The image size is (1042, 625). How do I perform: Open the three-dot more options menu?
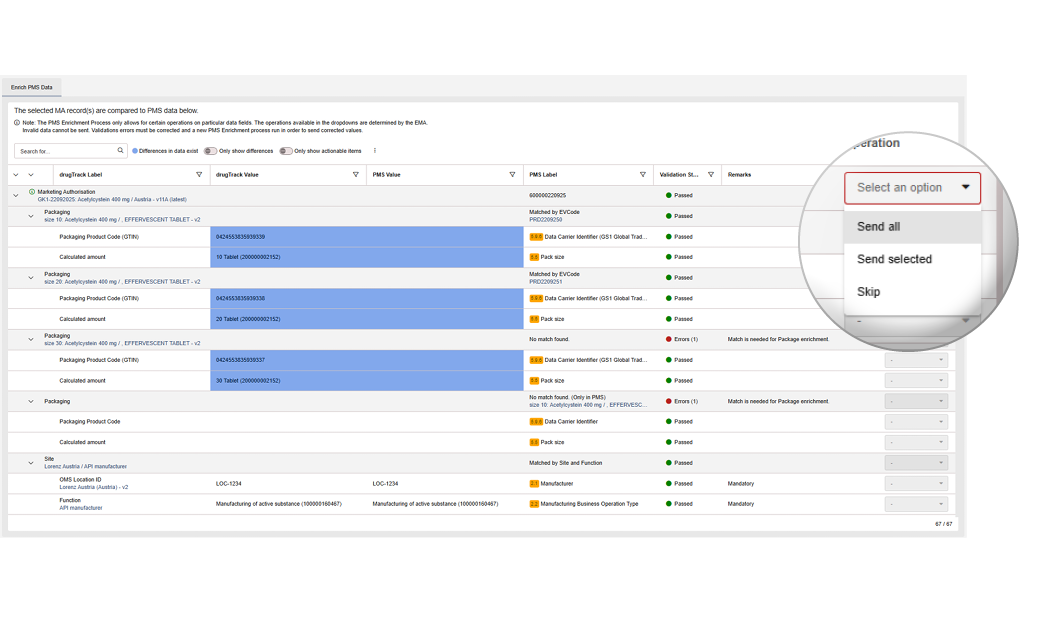374,151
